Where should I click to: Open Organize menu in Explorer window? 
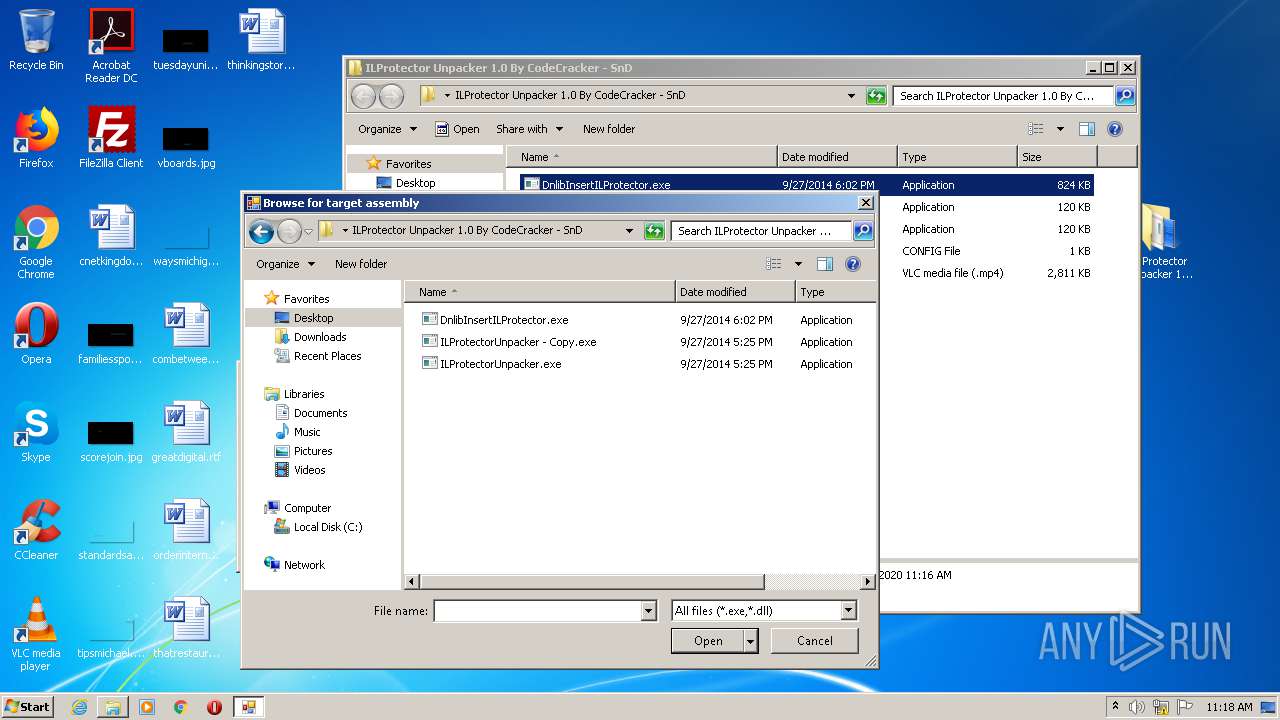click(387, 129)
